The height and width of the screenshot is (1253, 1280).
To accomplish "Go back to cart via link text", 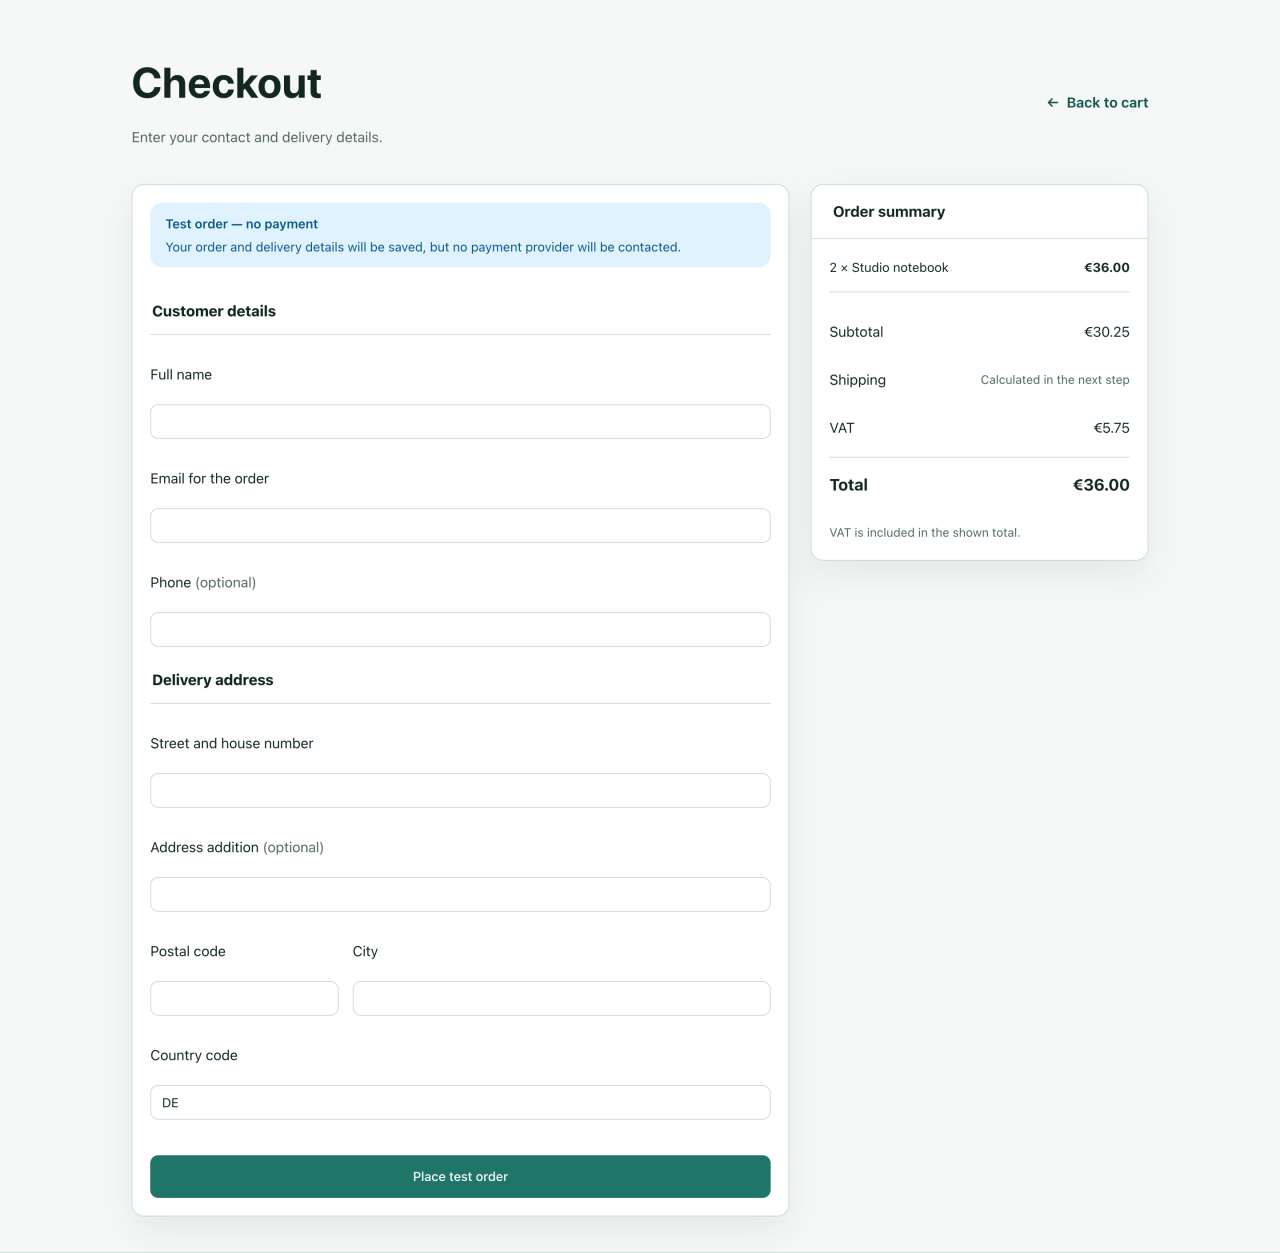I will tap(1107, 102).
